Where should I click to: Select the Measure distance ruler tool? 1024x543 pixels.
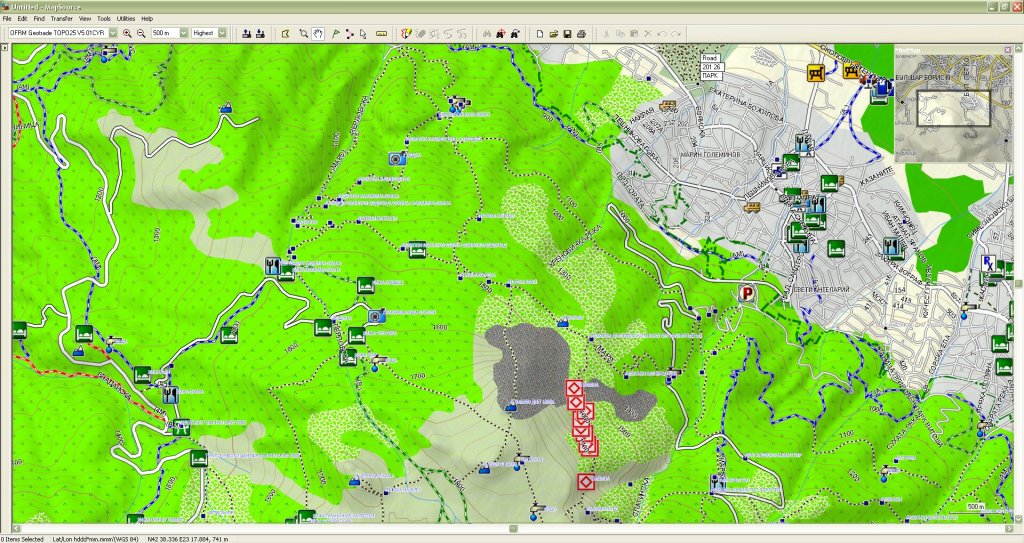pos(381,33)
